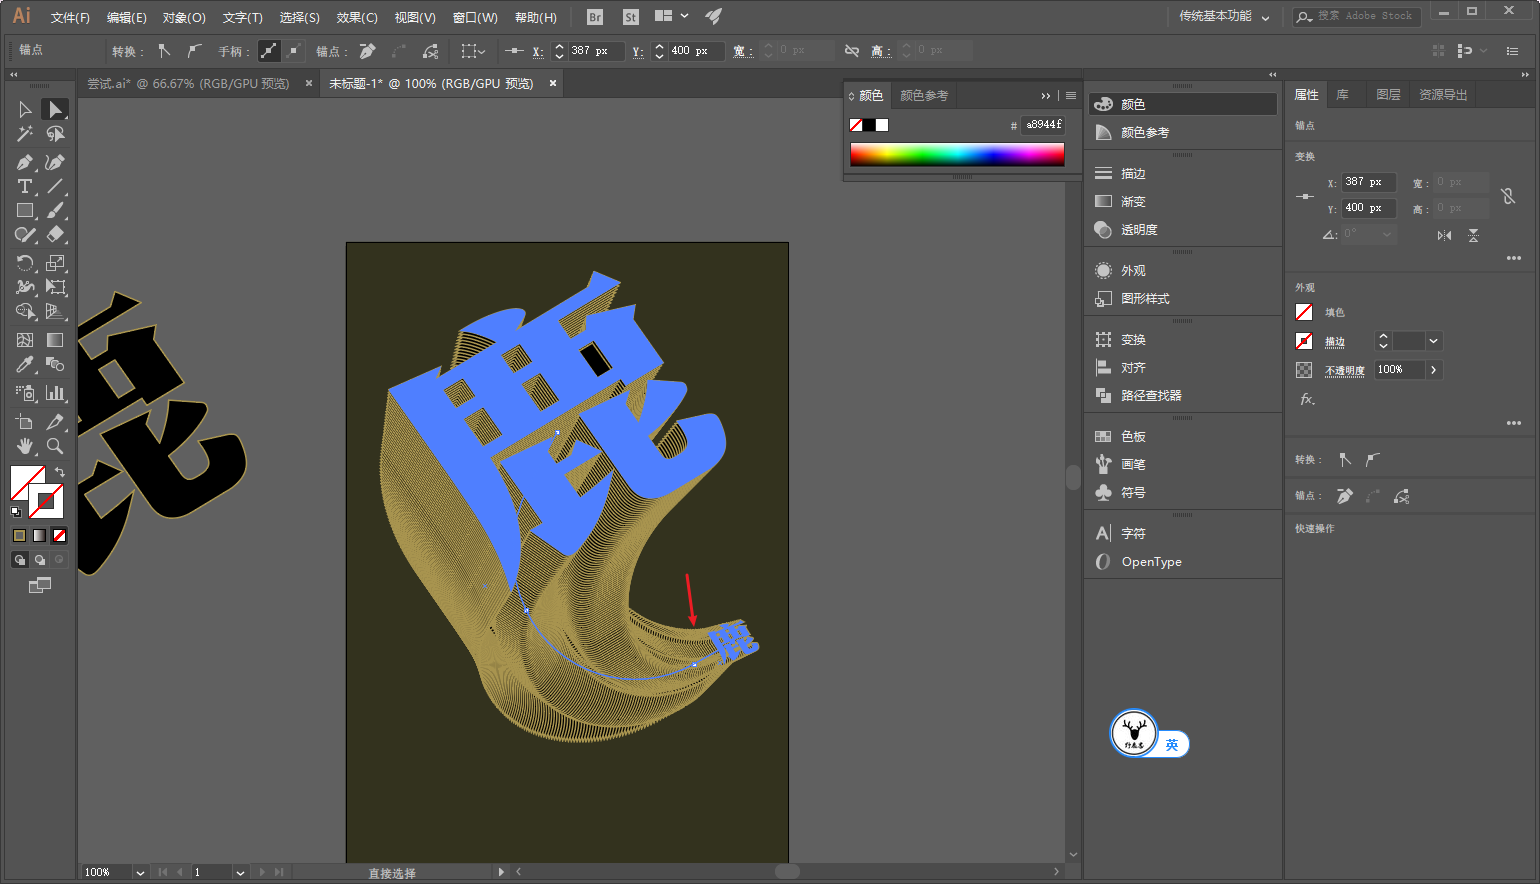Select the Line Segment tool
The image size is (1540, 884).
pyautogui.click(x=55, y=186)
